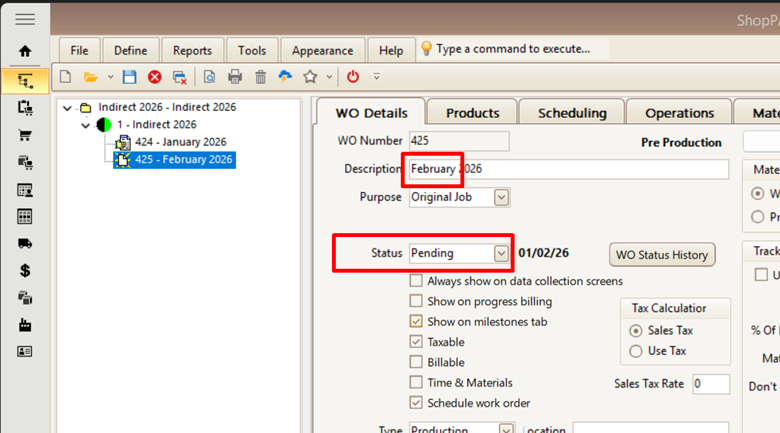Switch to the Scheduling tab

point(572,113)
